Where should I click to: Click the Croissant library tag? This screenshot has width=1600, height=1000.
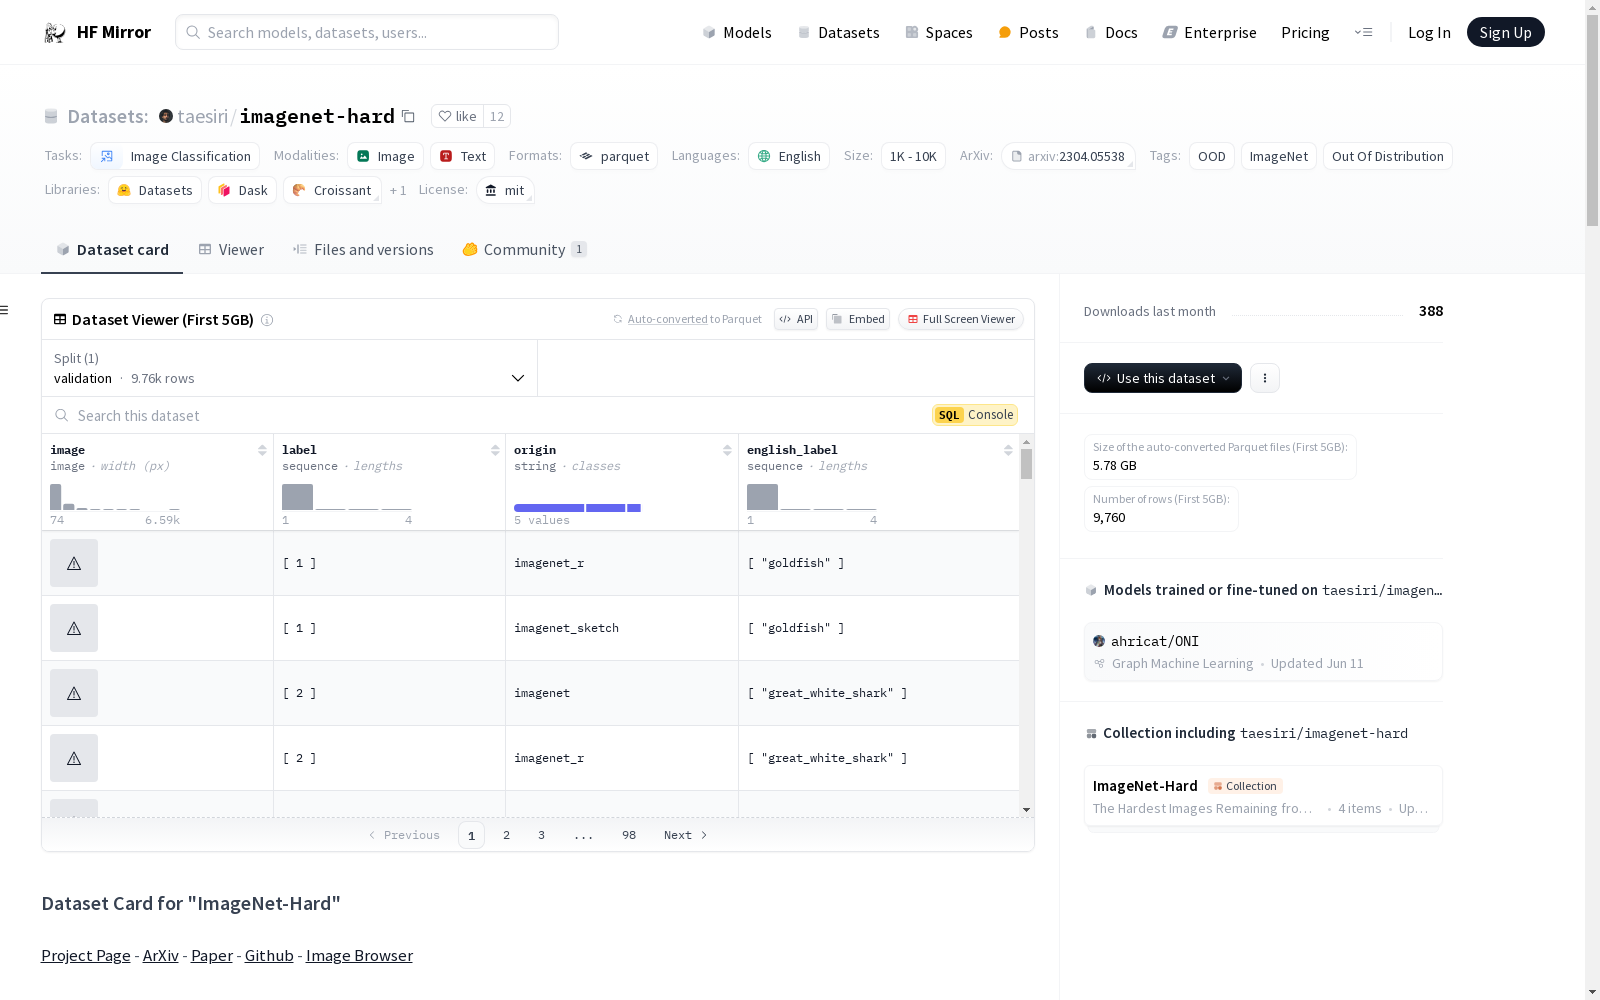point(332,190)
